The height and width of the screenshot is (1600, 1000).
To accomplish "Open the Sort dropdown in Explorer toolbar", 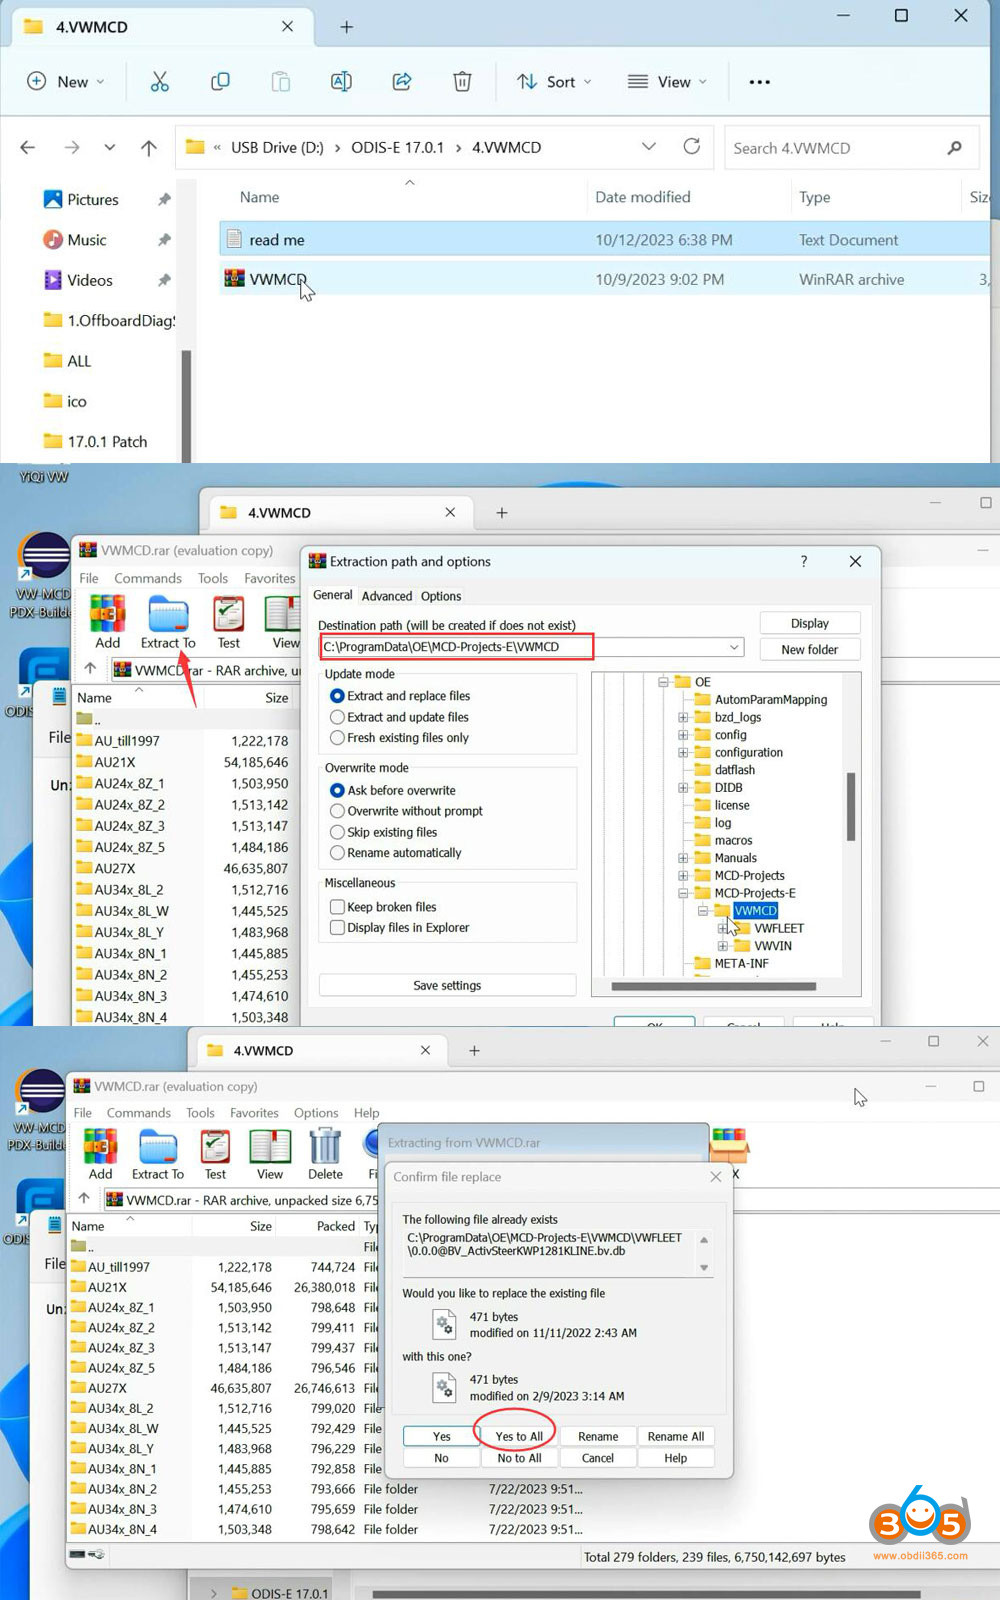I will [553, 82].
